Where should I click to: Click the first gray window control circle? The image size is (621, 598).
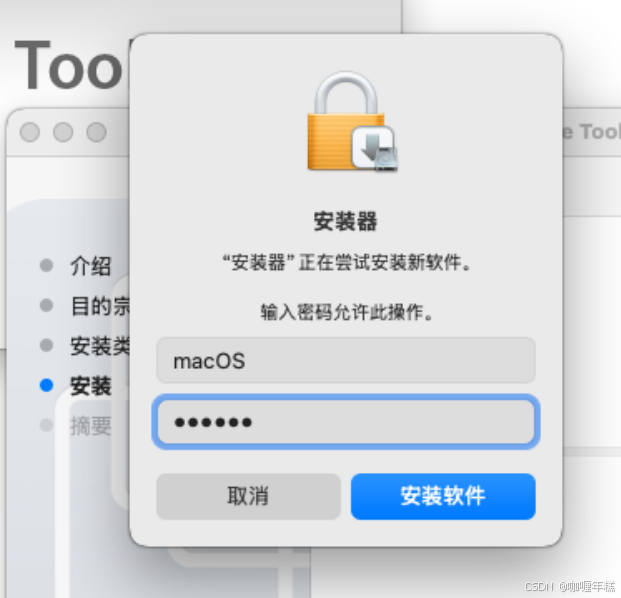point(30,132)
